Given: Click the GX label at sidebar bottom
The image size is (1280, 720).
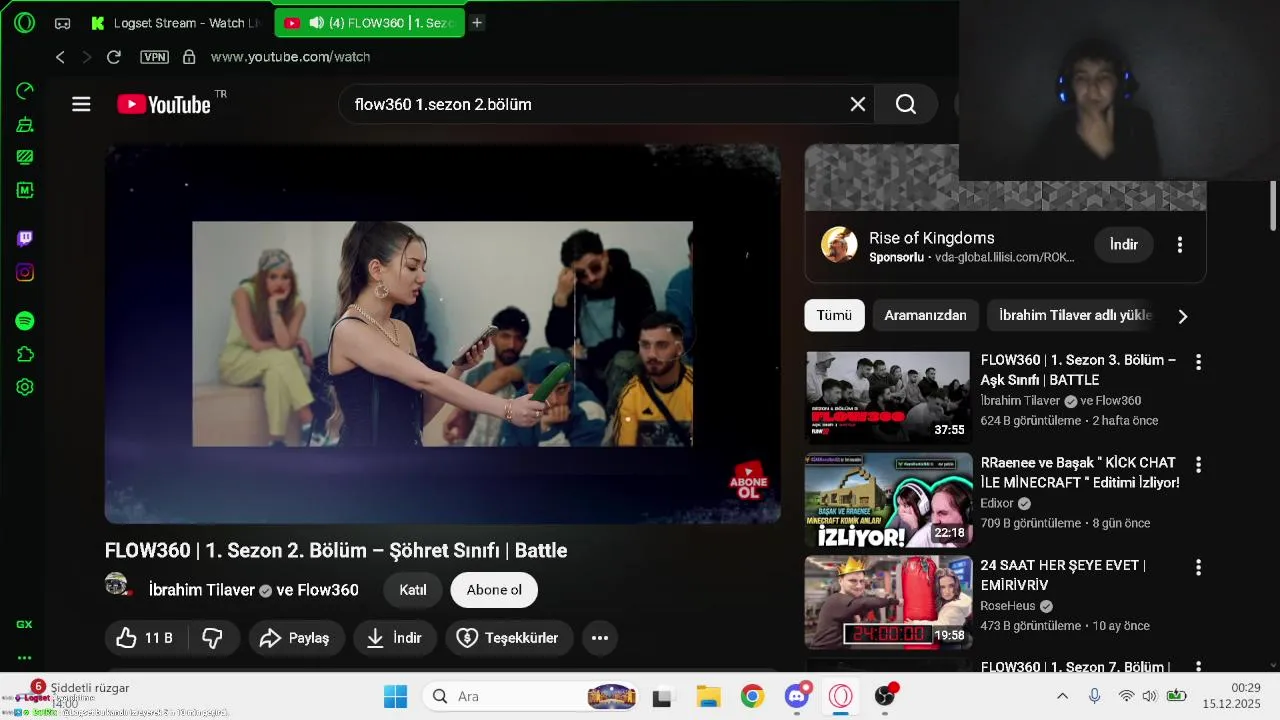Looking at the screenshot, I should 24,624.
